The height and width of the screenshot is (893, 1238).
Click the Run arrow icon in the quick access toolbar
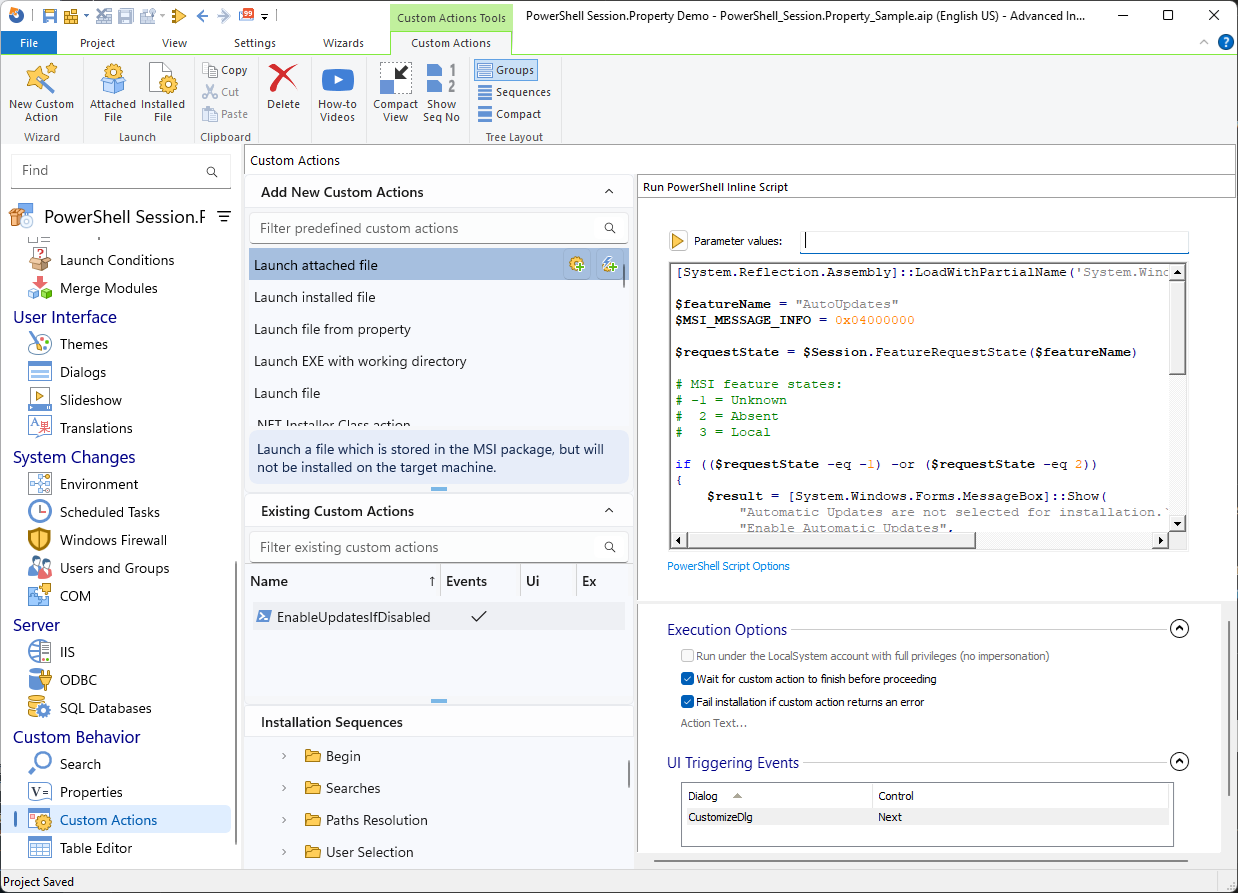click(179, 15)
